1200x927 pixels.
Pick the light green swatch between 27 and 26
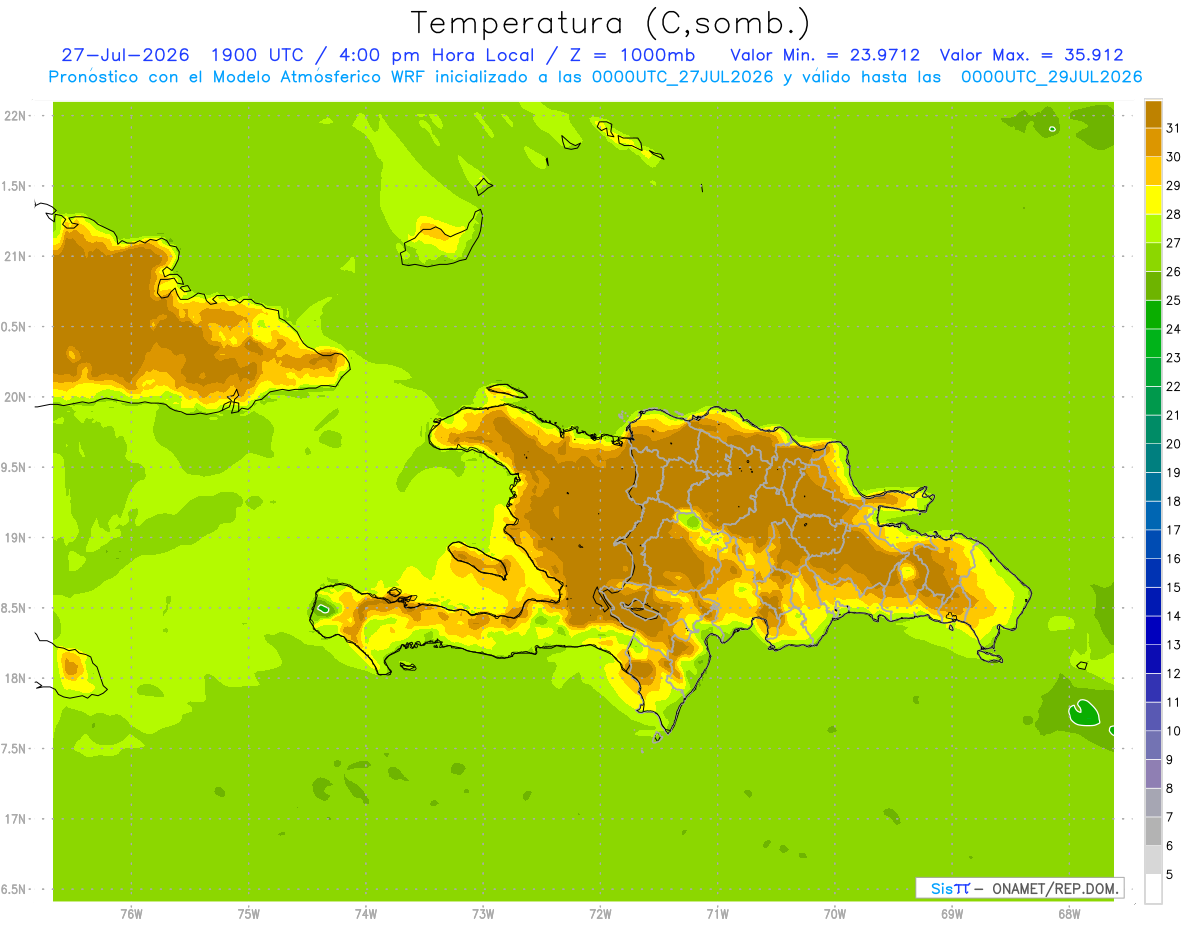[x=1153, y=257]
